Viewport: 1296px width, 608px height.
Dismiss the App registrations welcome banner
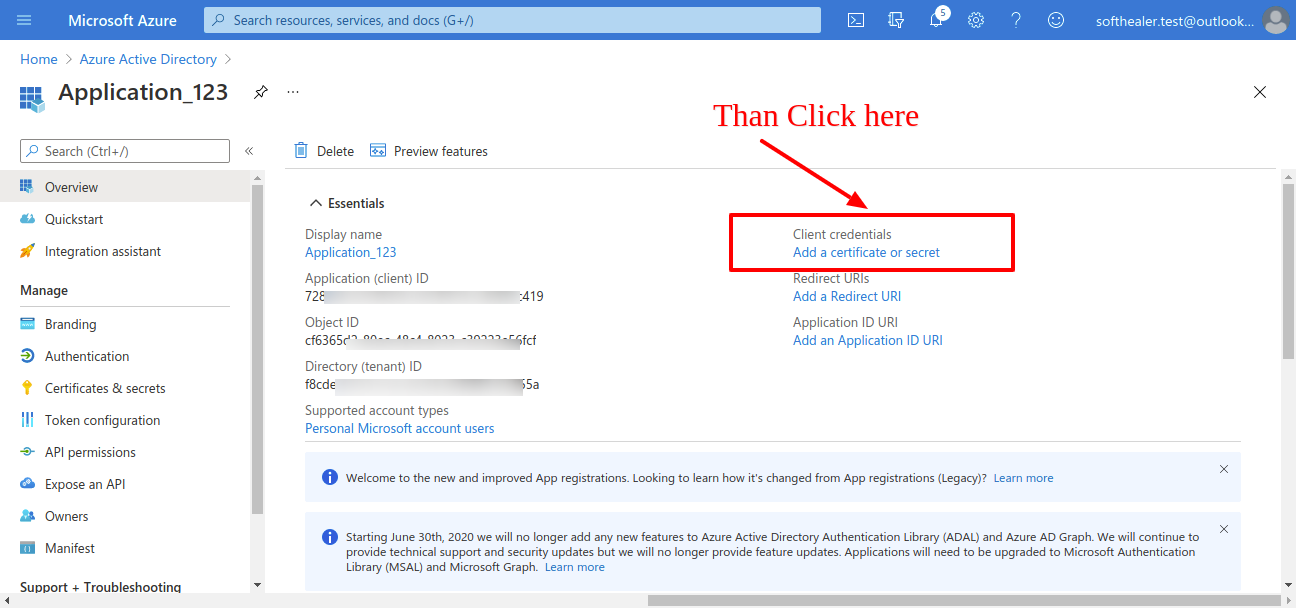tap(1224, 469)
